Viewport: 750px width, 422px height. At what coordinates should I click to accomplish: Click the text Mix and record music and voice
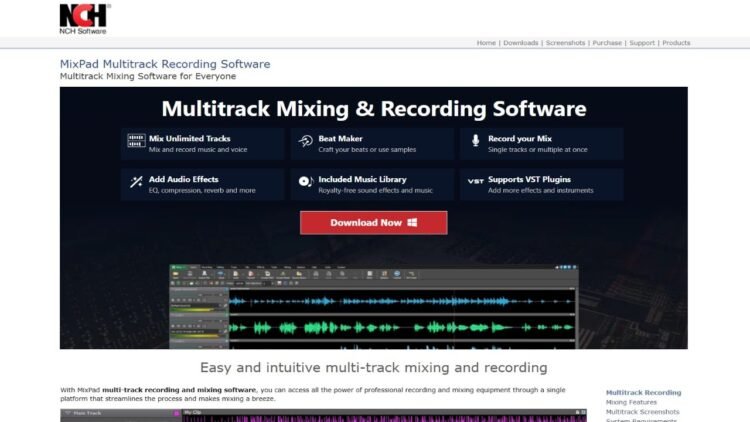point(198,149)
